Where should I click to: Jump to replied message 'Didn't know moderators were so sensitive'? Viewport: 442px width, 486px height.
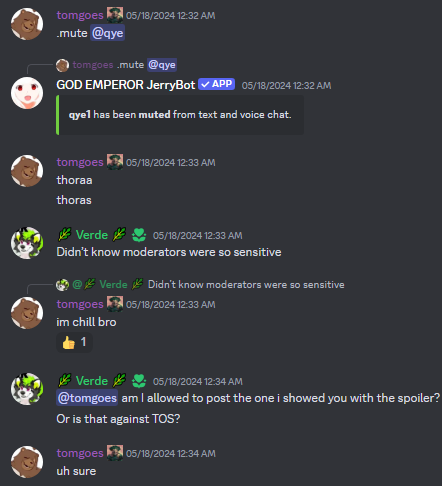coord(246,285)
